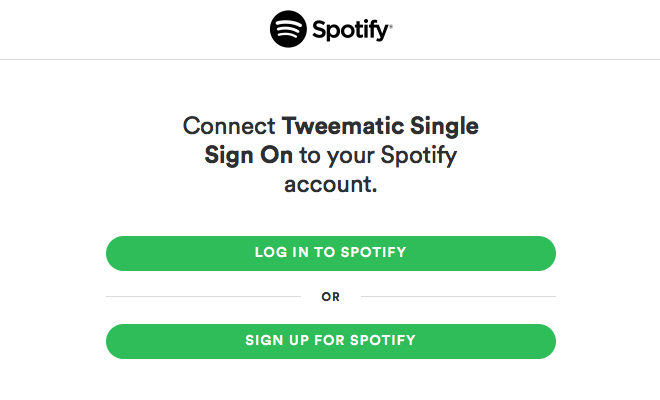The image size is (660, 400).
Task: Click the bold word On in heading
Action: coord(276,155)
